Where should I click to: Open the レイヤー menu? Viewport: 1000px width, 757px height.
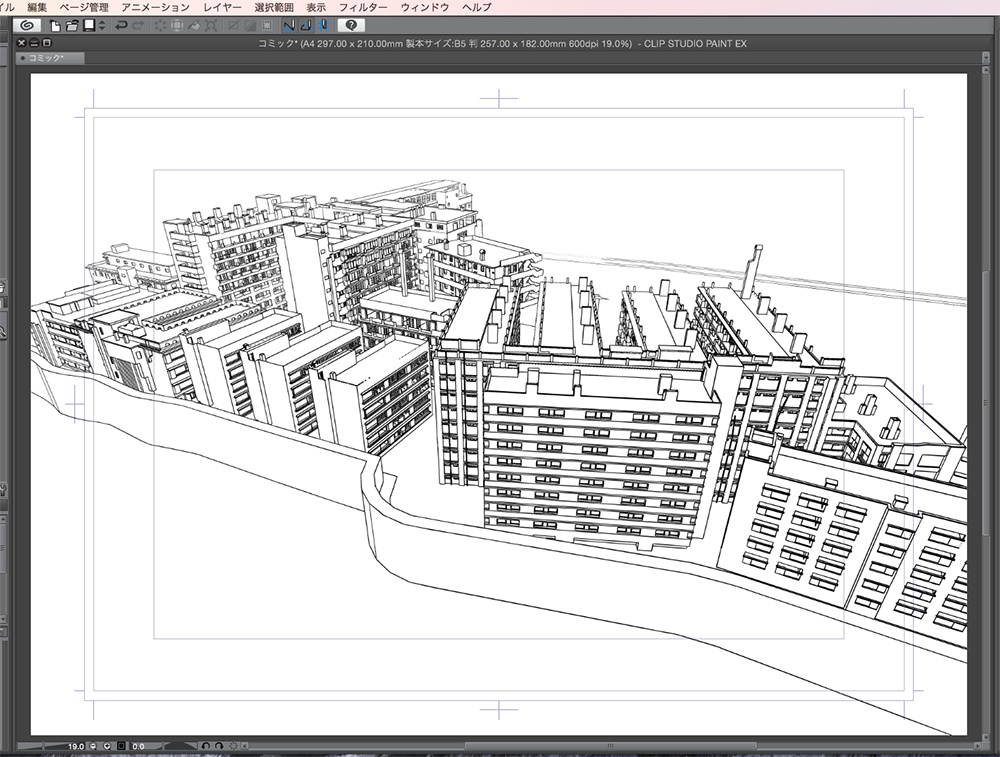(222, 7)
